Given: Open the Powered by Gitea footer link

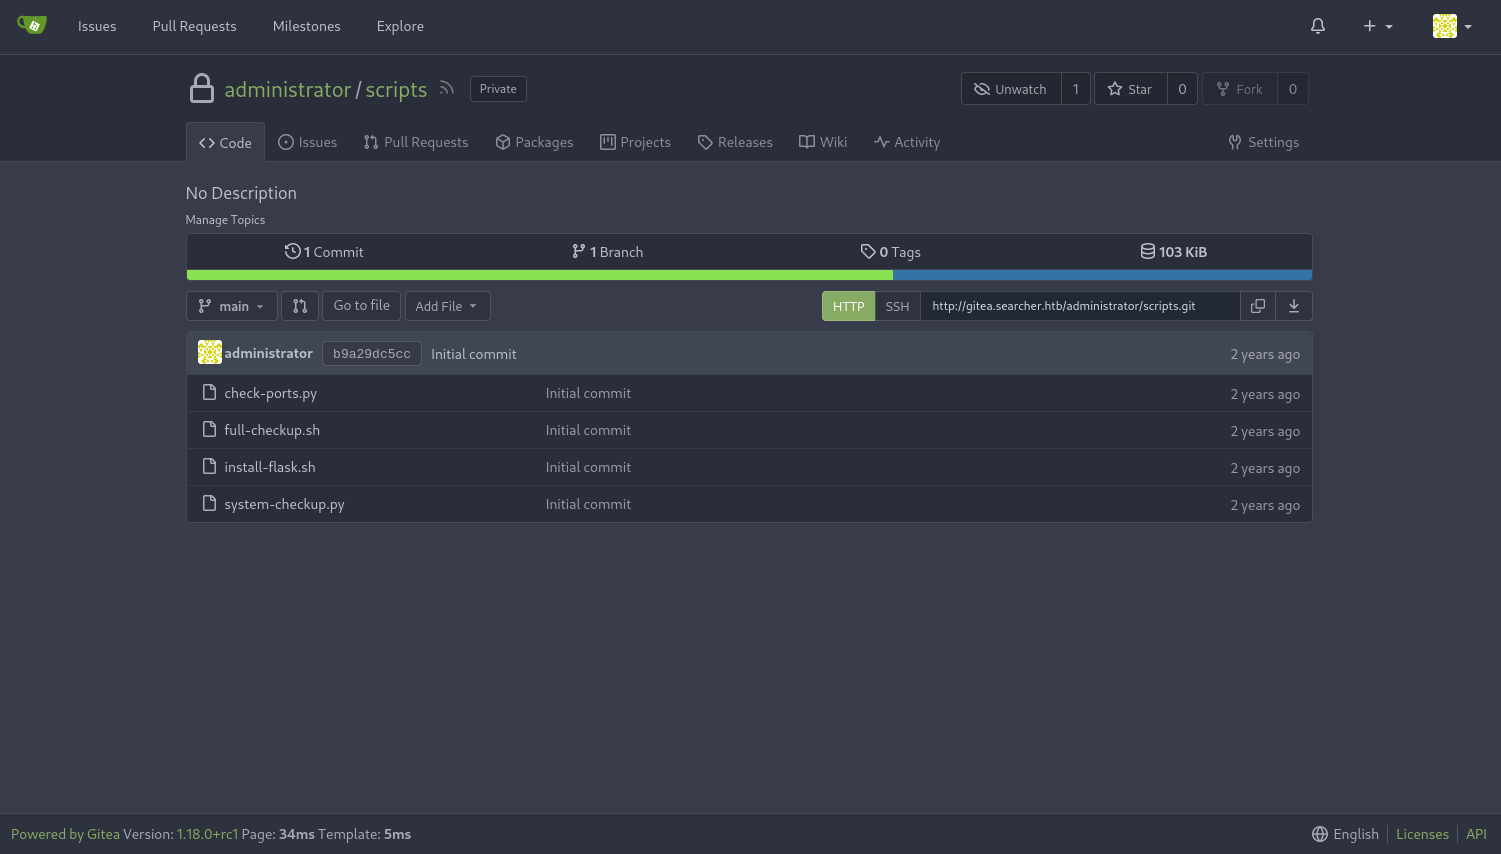Looking at the screenshot, I should tap(65, 834).
